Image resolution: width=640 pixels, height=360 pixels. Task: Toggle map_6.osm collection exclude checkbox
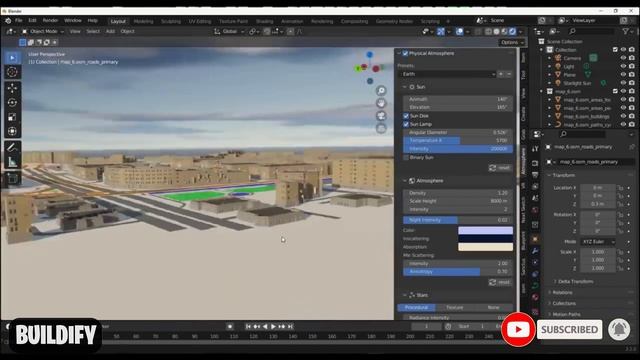coord(615,91)
